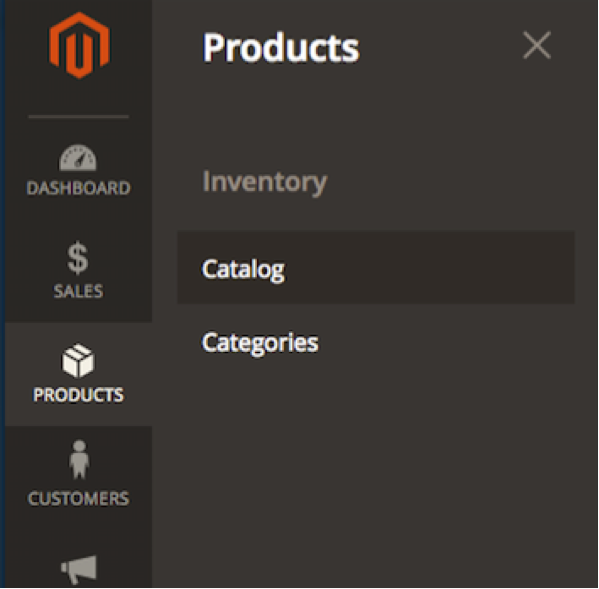Image resolution: width=599 pixels, height=589 pixels.
Task: Select the Sales dollar sign icon
Action: coord(78,258)
